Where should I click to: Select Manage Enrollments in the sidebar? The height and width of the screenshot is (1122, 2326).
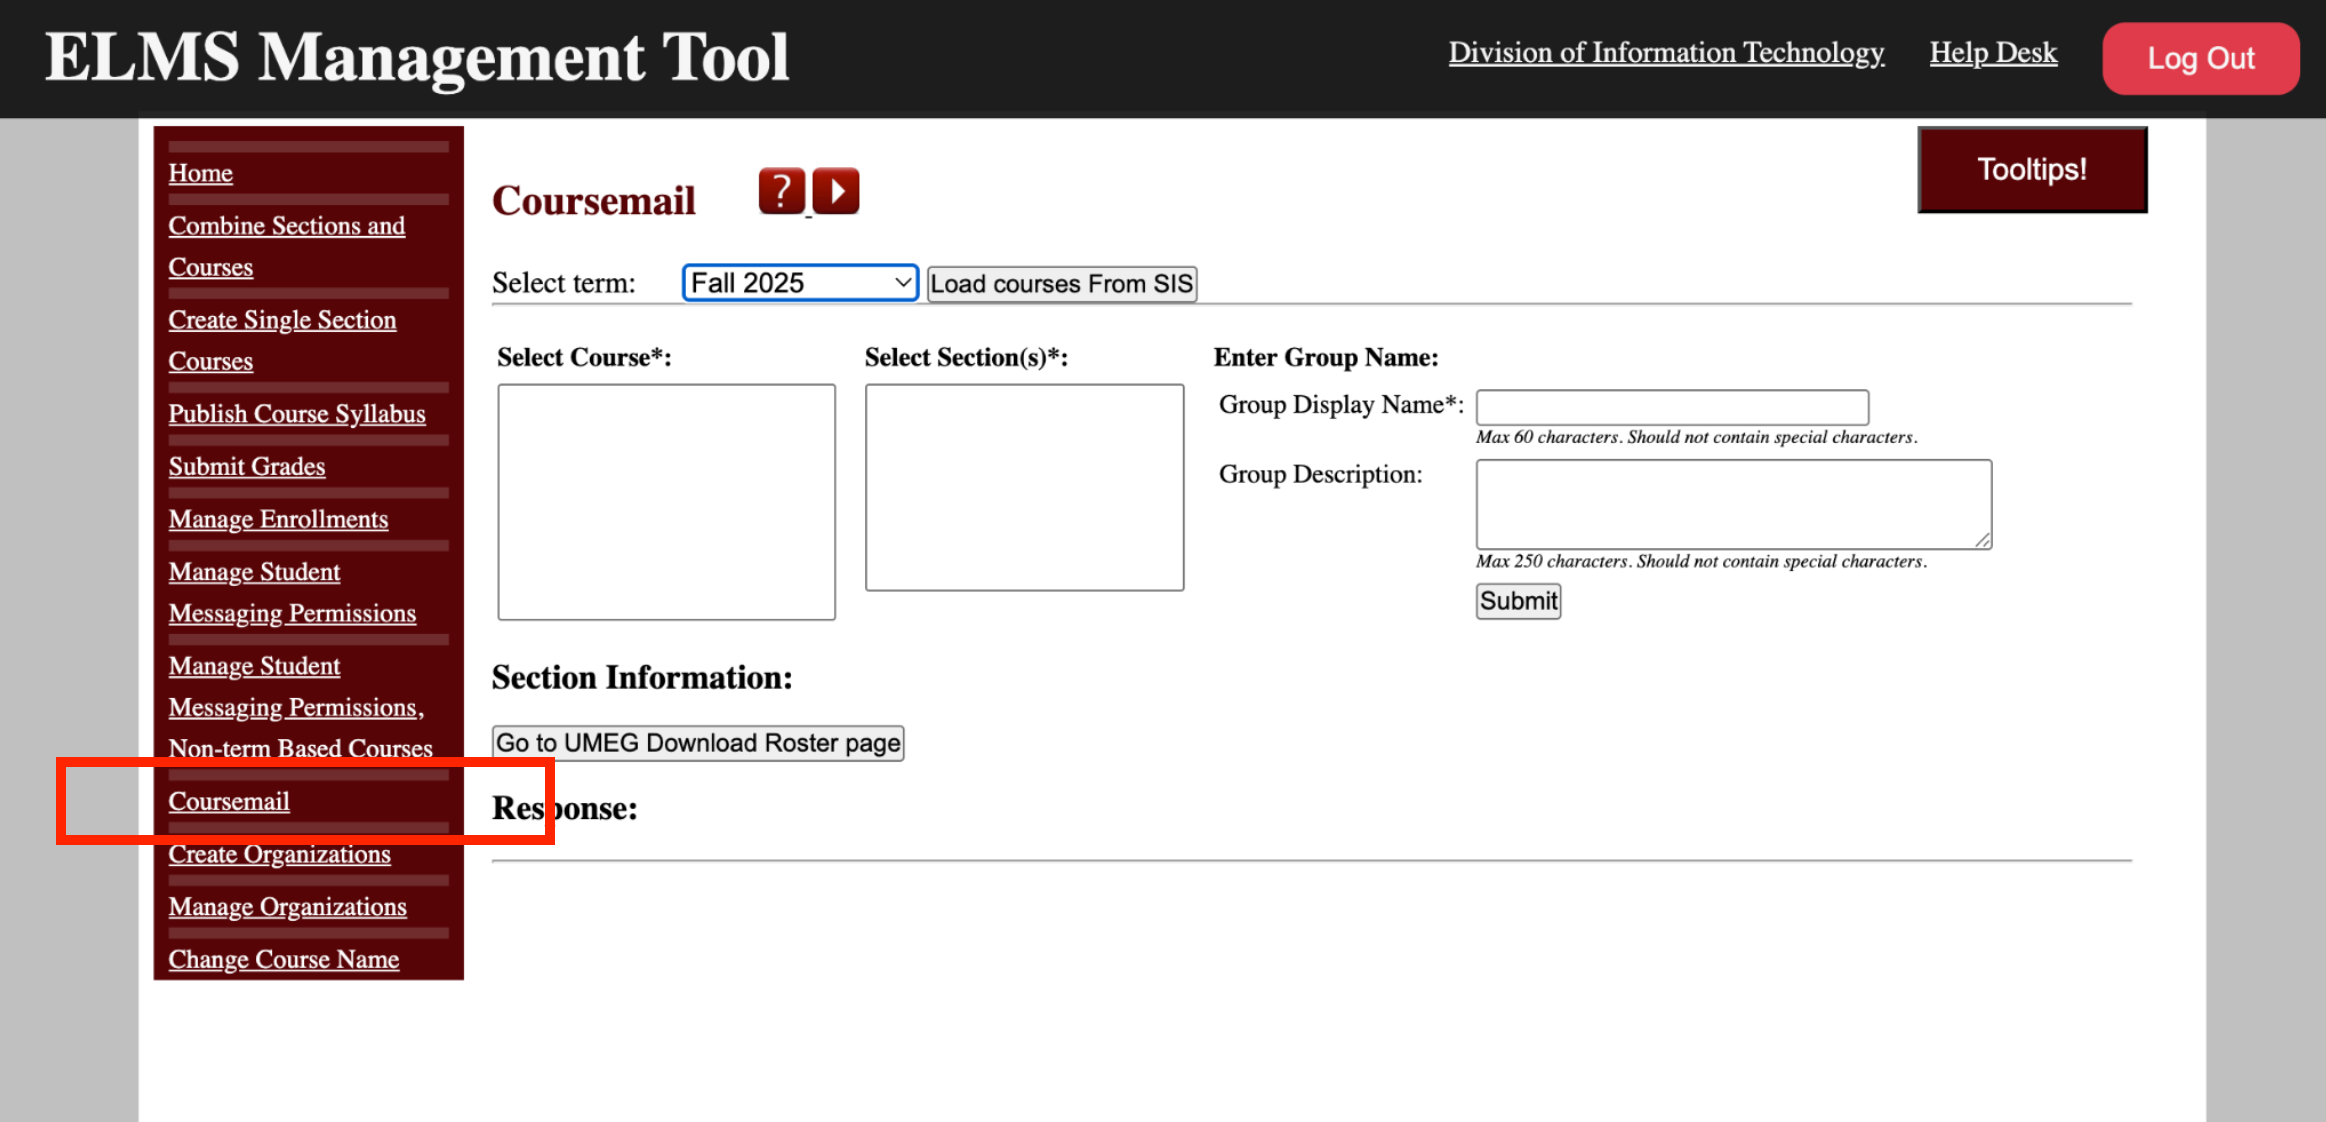click(x=278, y=519)
